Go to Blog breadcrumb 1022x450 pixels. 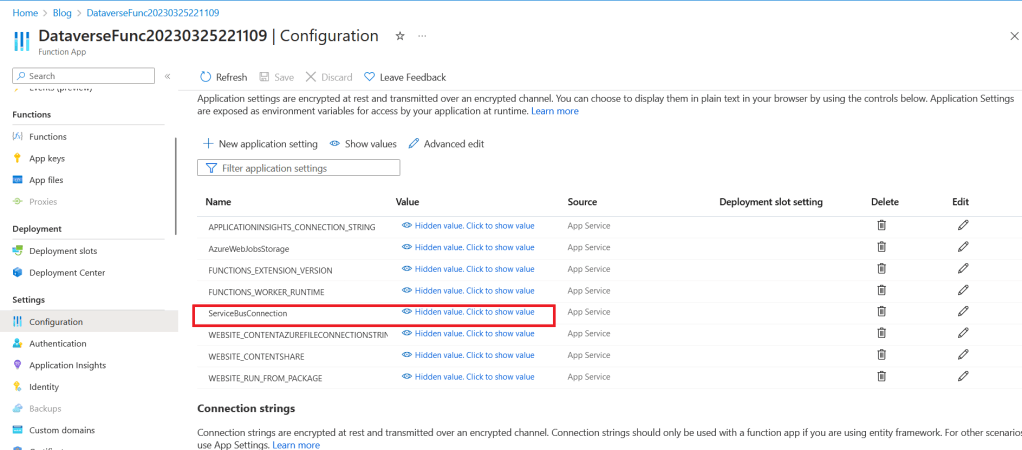point(63,12)
